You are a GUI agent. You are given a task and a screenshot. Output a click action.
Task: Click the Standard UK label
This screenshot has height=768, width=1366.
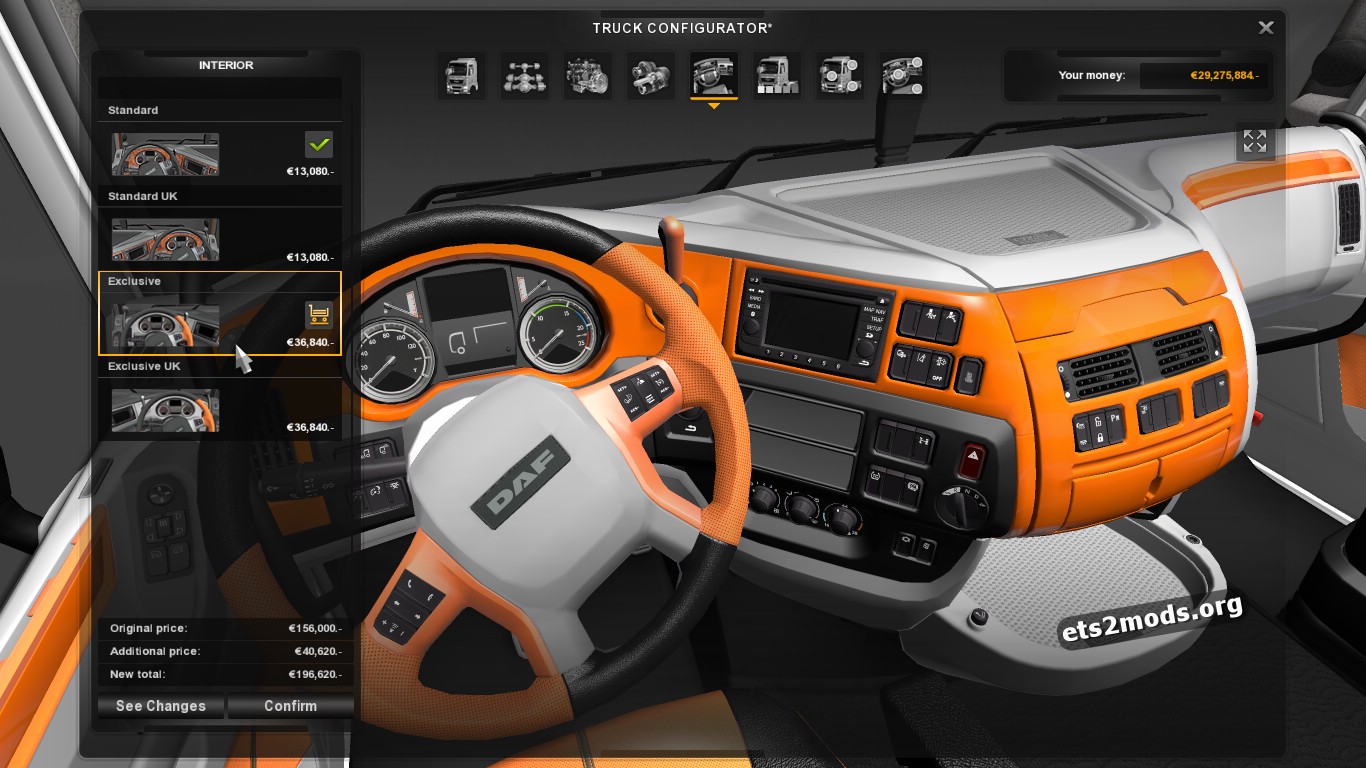[x=143, y=196]
